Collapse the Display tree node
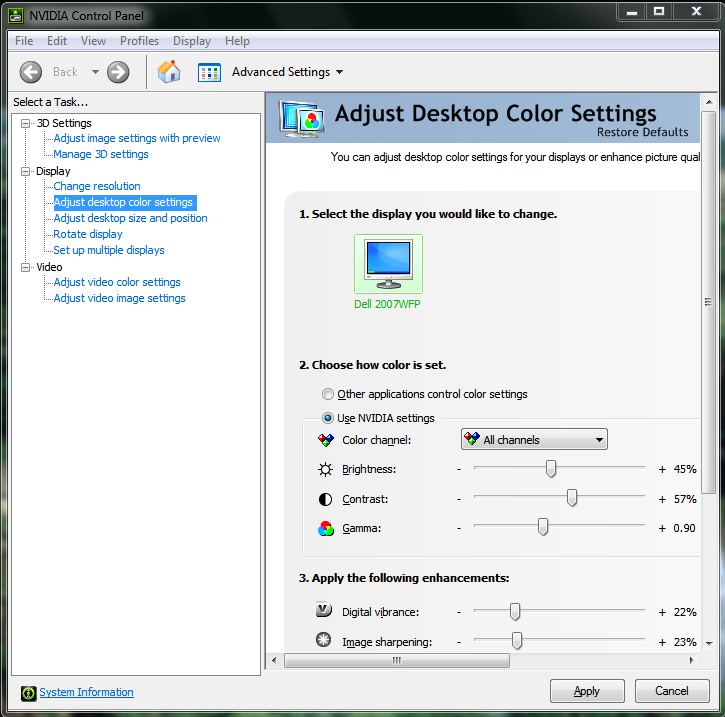This screenshot has height=717, width=725. pos(25,172)
